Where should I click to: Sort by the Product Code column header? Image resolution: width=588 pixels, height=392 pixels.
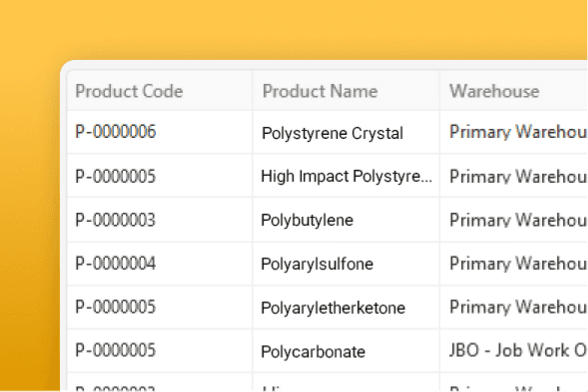(129, 91)
